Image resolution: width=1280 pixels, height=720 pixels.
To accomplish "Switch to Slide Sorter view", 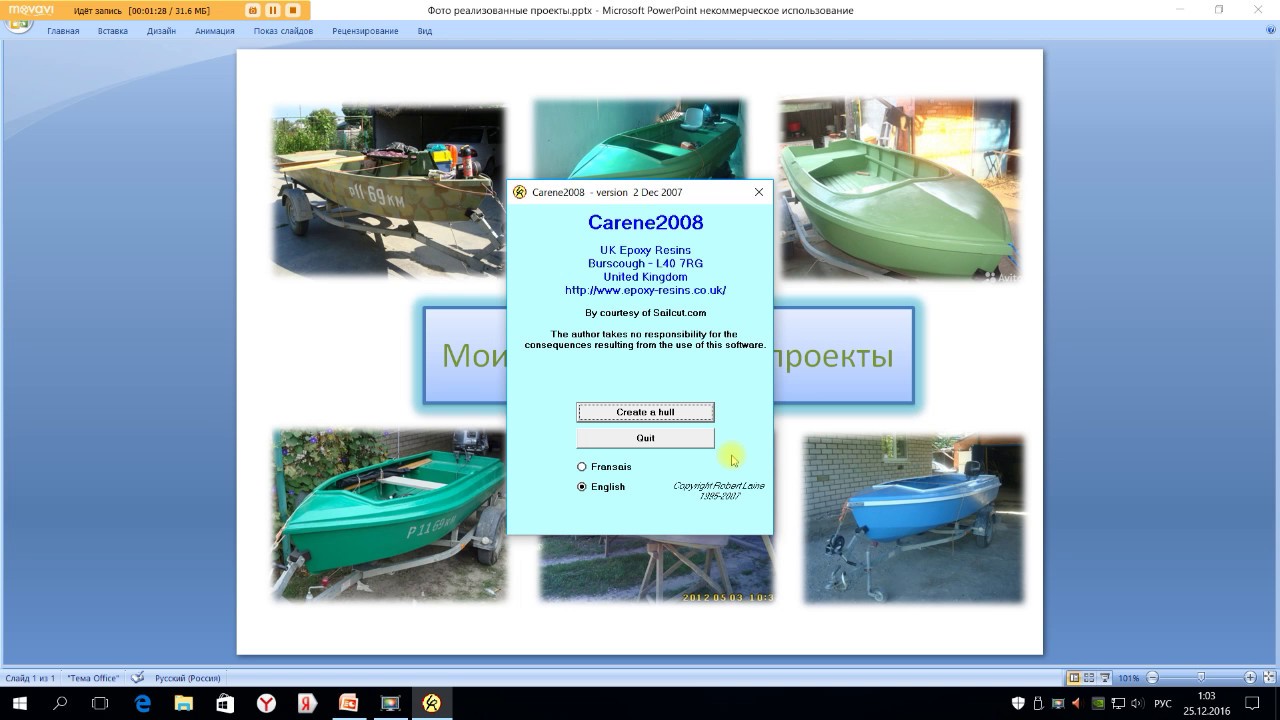I will (x=1089, y=678).
